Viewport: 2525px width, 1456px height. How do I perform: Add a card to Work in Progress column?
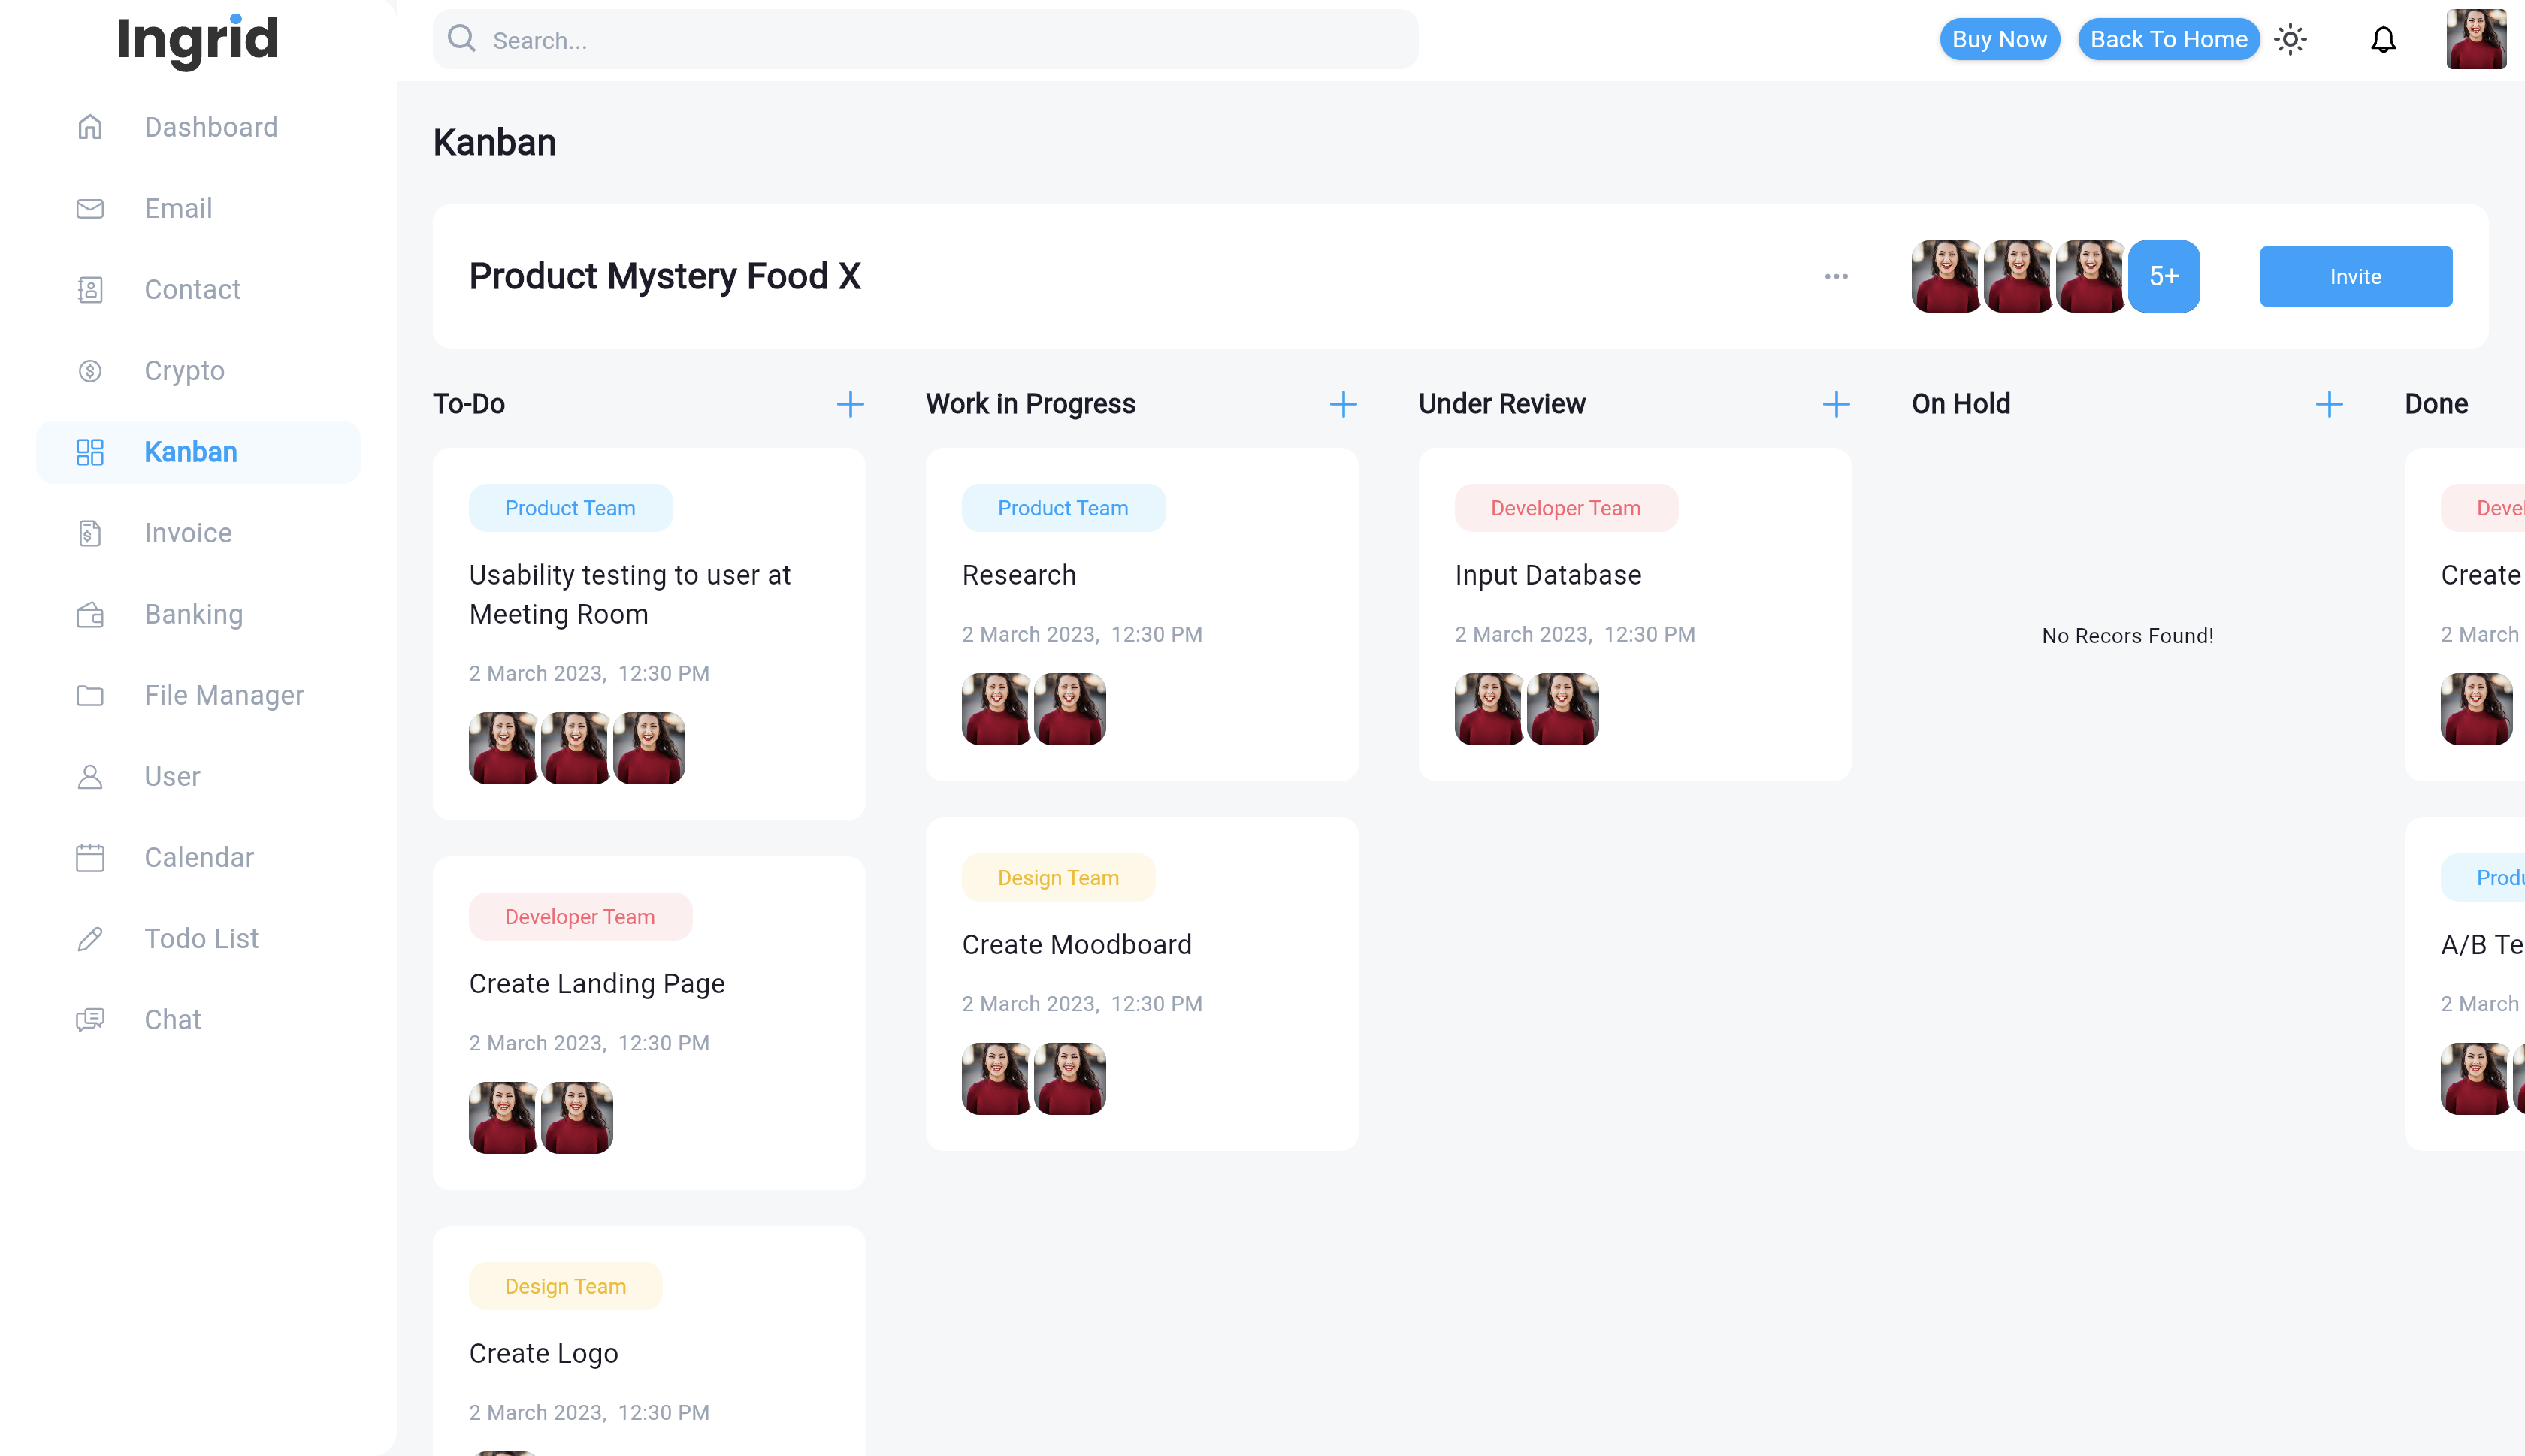pos(1344,404)
